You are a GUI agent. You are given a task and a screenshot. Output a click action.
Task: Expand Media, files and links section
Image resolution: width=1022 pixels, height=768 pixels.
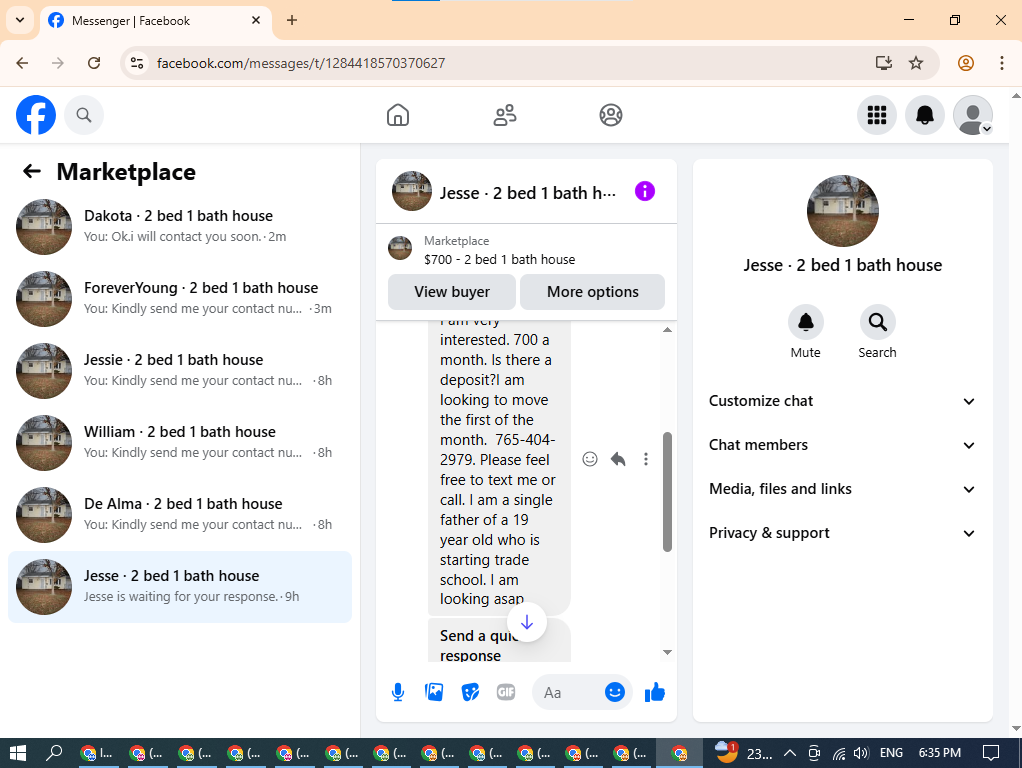point(842,489)
